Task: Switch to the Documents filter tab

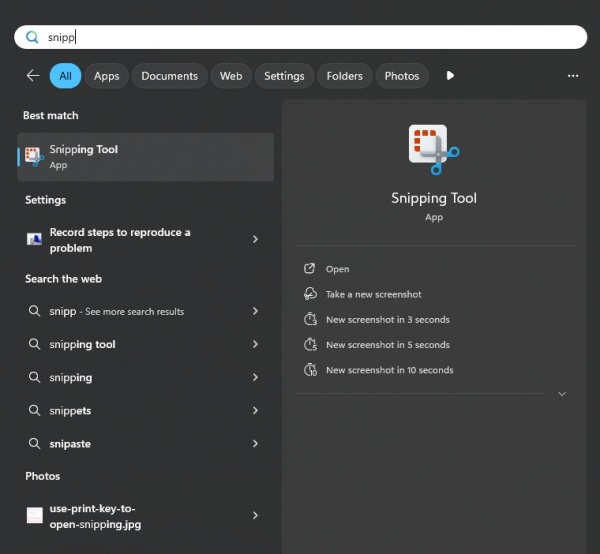Action: [170, 76]
